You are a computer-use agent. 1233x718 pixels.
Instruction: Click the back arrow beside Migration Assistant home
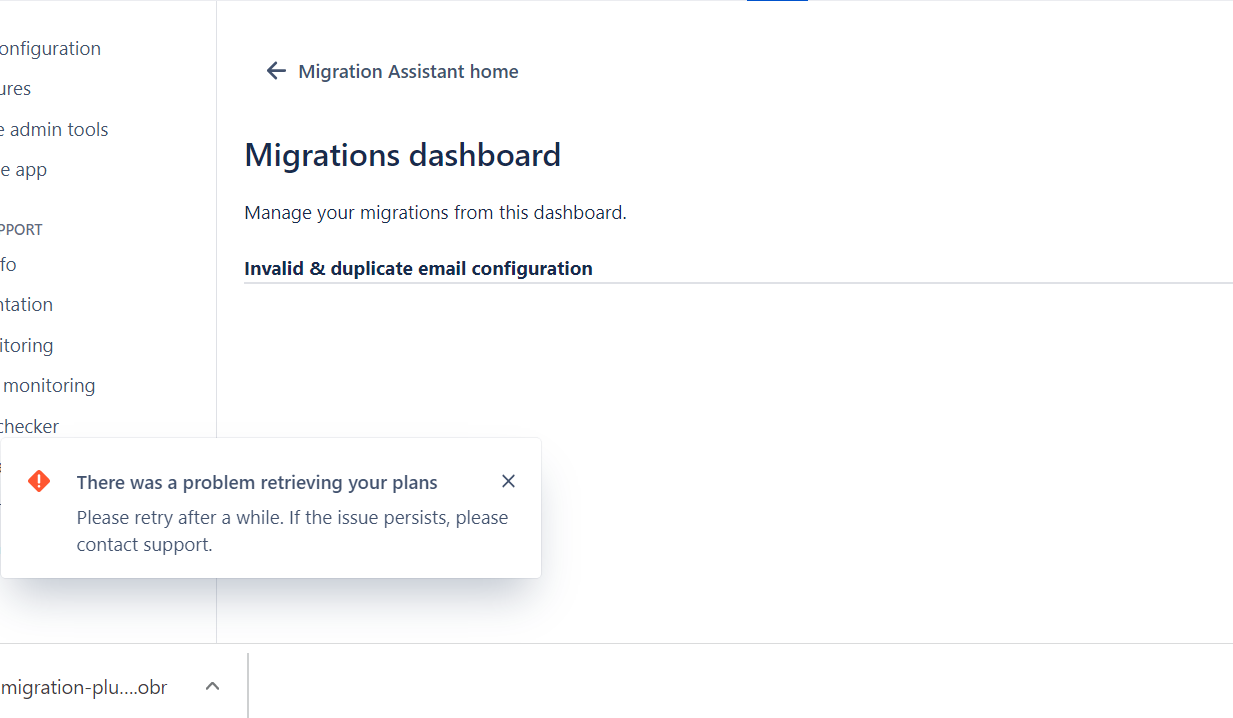point(276,71)
